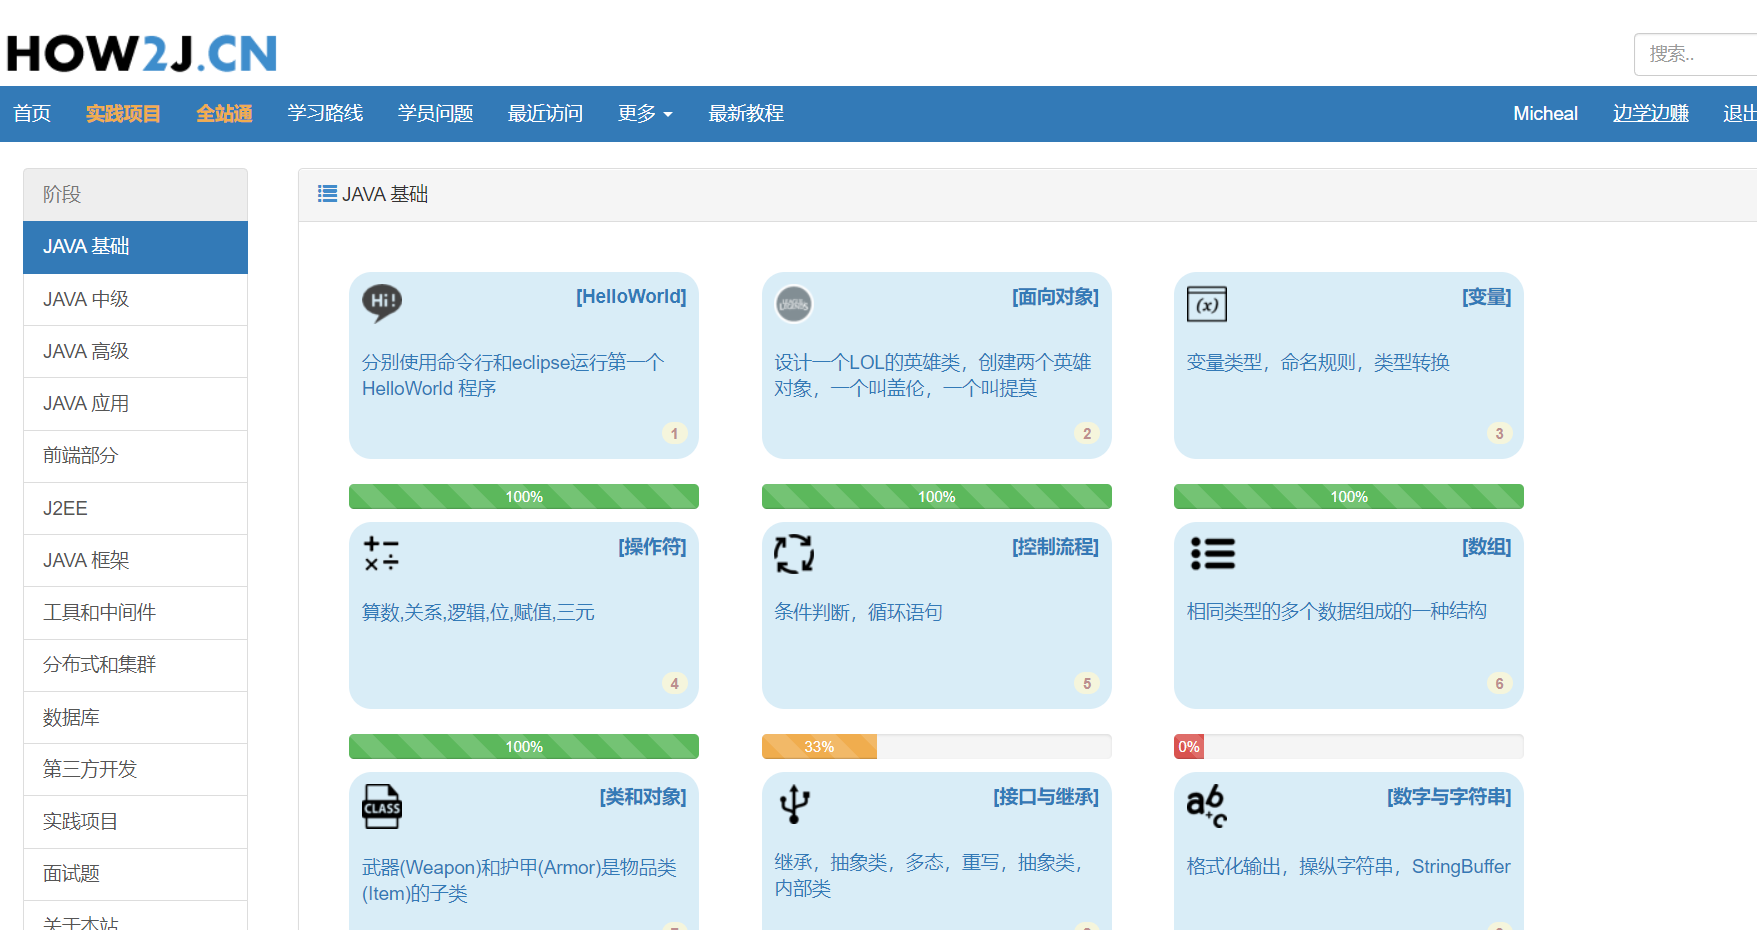
Task: Select J2EE stage in sidebar
Action: 135,508
